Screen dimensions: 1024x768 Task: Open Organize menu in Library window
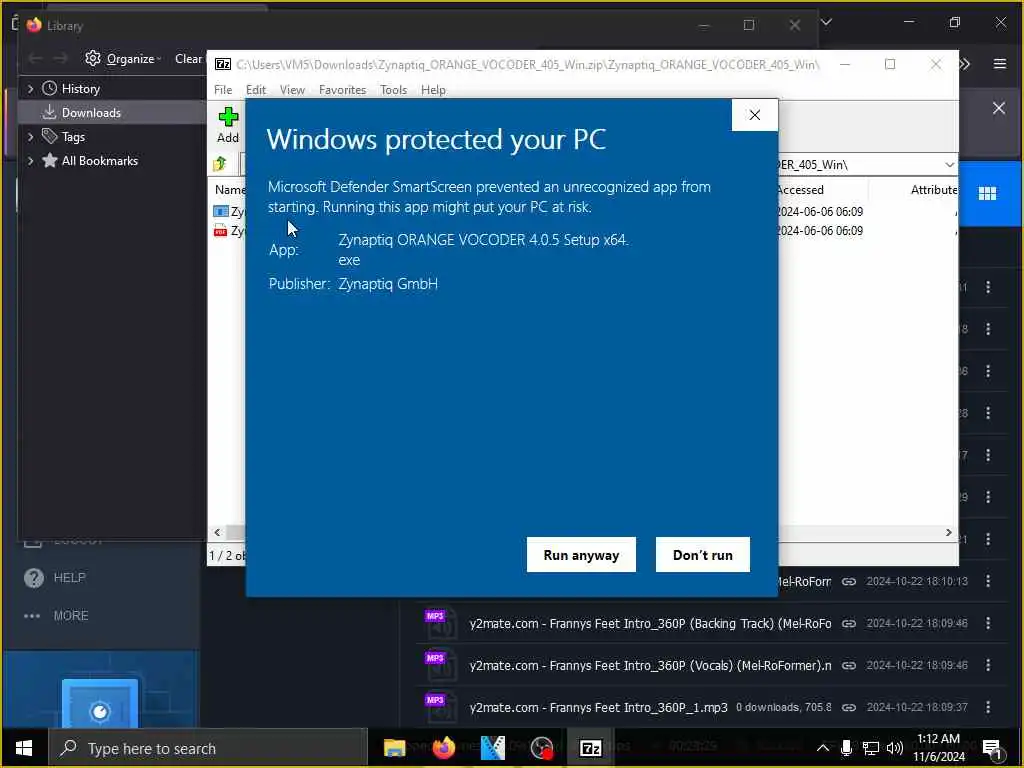(123, 58)
